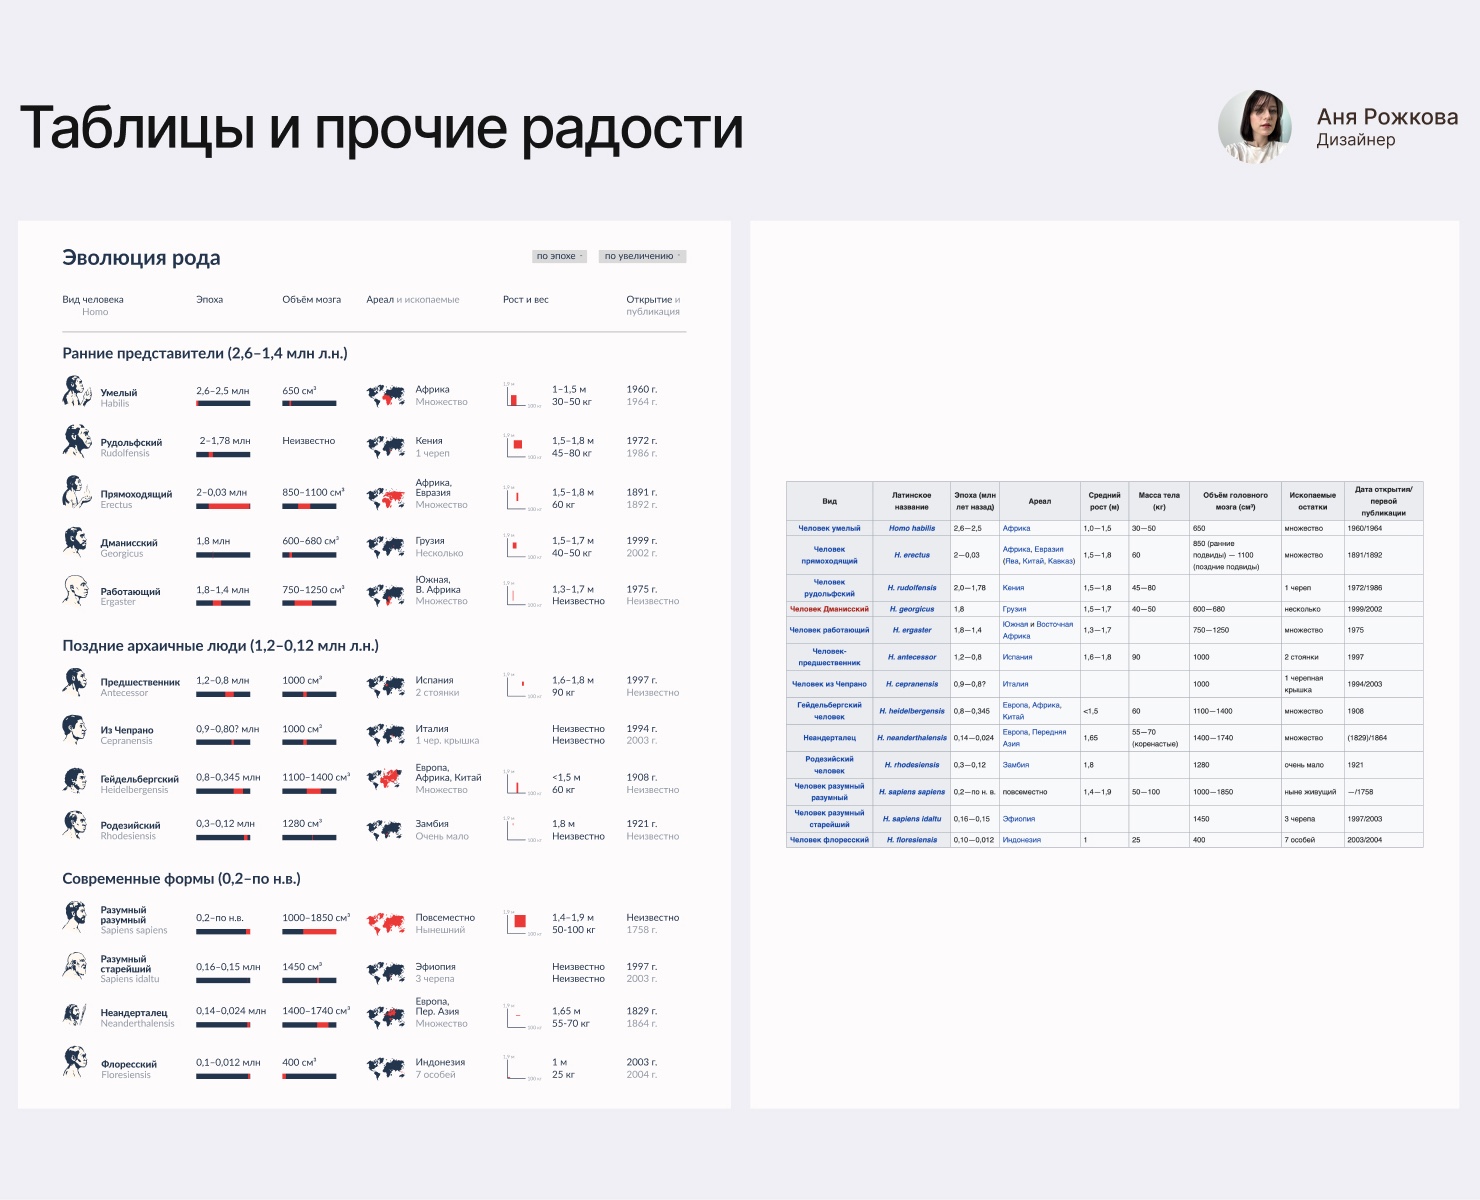
Task: Select the height chart icon for Прямоходящий
Action: tap(516, 497)
